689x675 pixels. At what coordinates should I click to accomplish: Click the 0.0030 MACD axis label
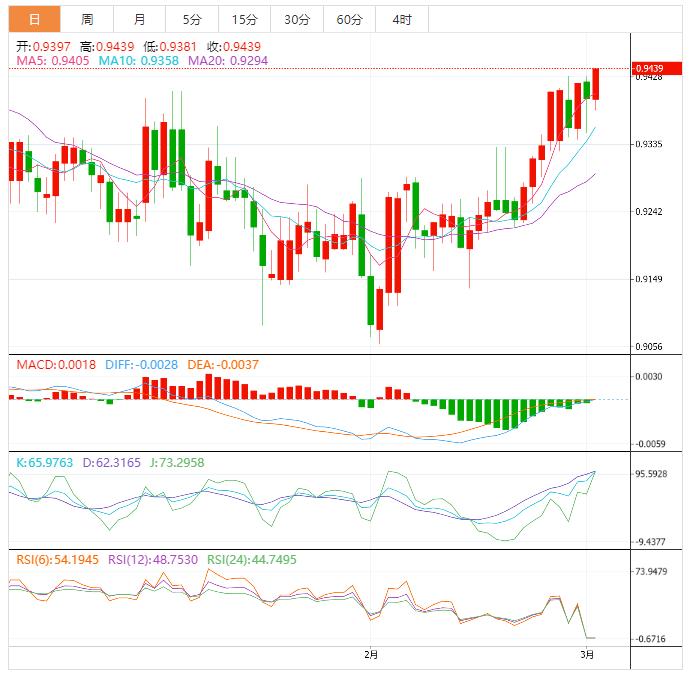pos(649,377)
